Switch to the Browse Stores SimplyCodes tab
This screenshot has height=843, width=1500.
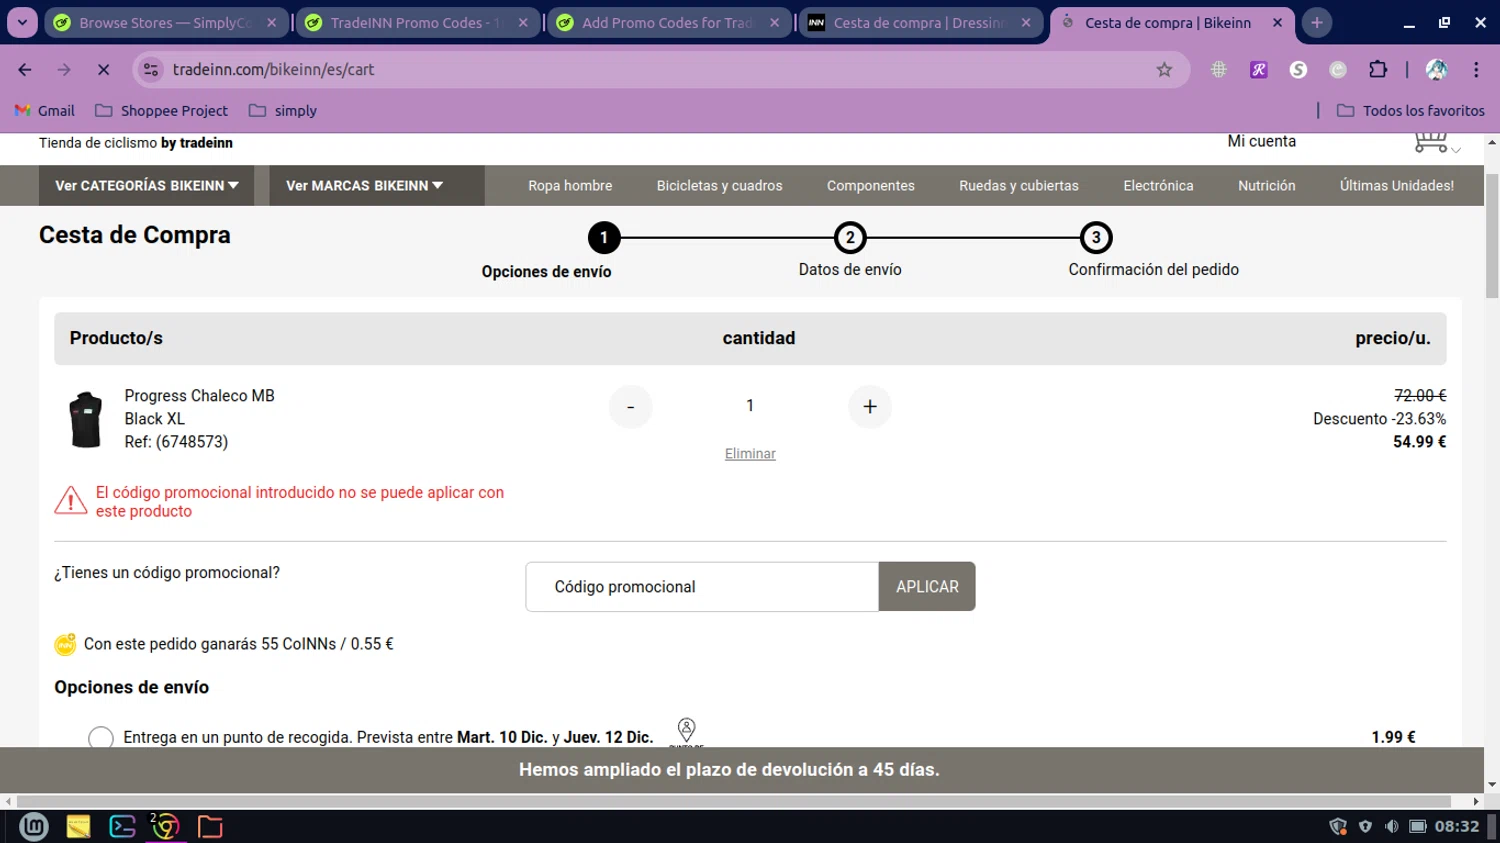click(x=164, y=22)
